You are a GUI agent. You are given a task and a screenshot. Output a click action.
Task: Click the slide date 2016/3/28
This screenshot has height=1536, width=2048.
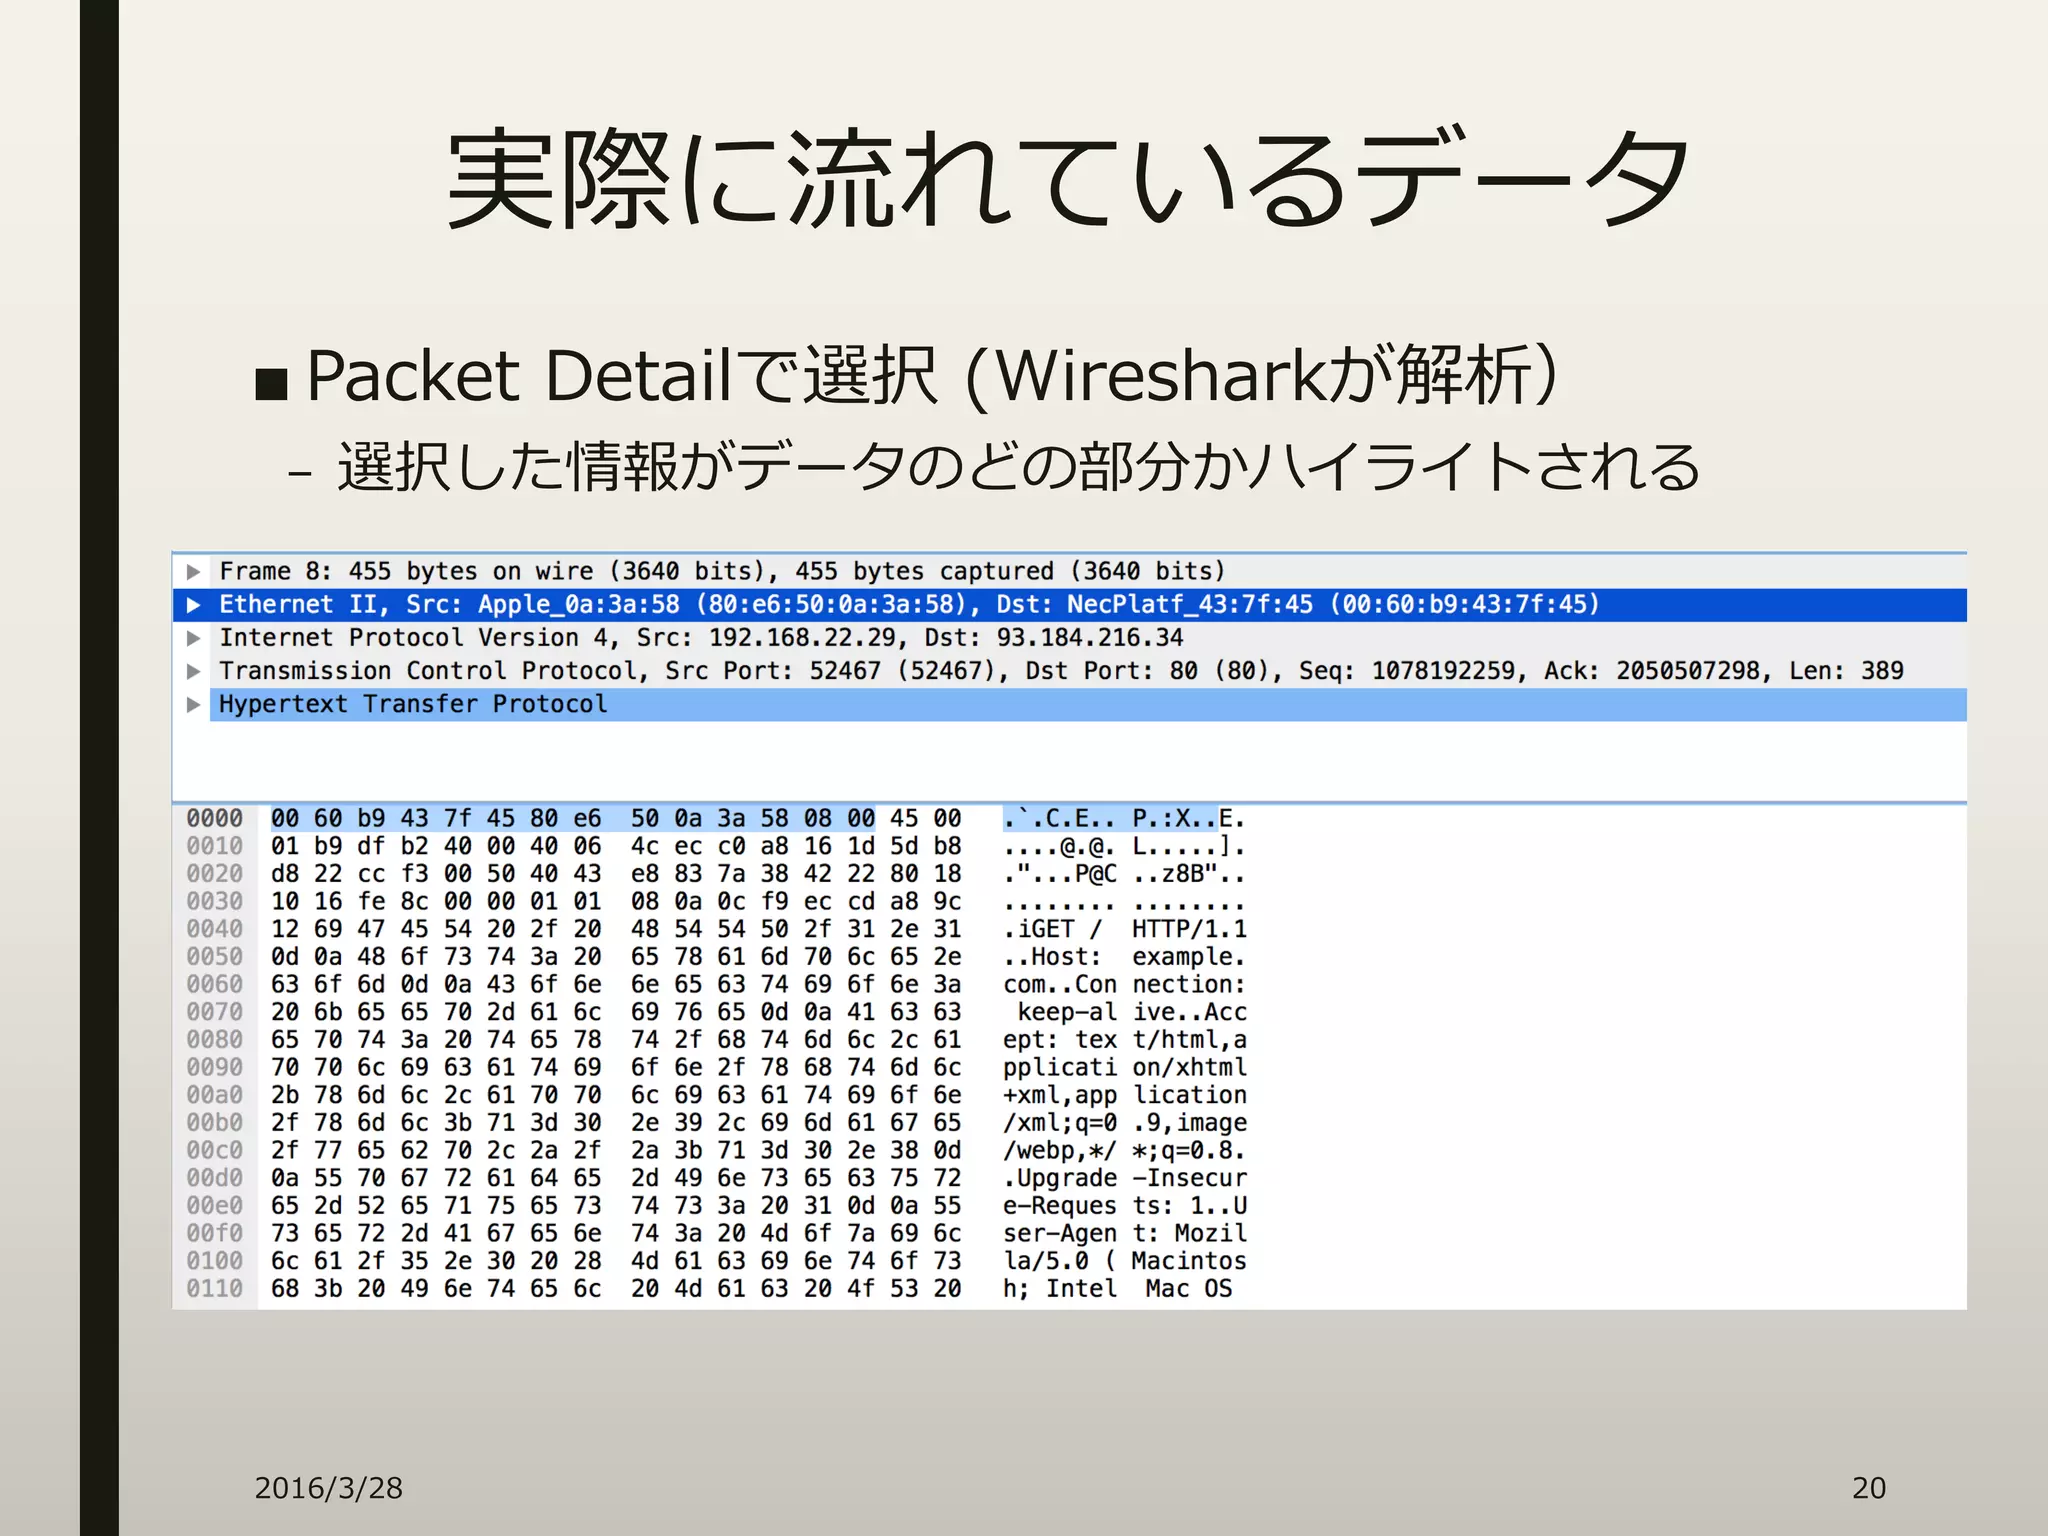click(x=328, y=1488)
